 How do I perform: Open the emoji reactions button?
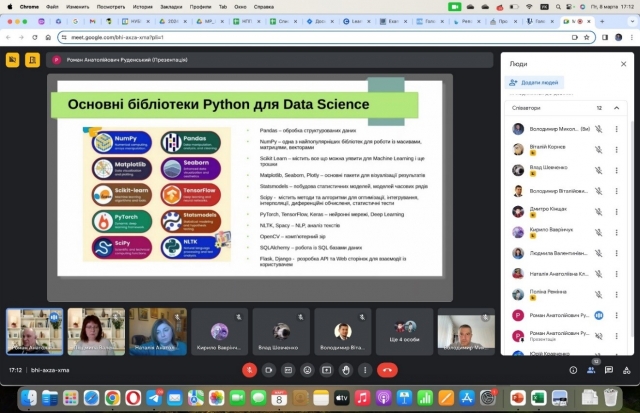point(308,369)
